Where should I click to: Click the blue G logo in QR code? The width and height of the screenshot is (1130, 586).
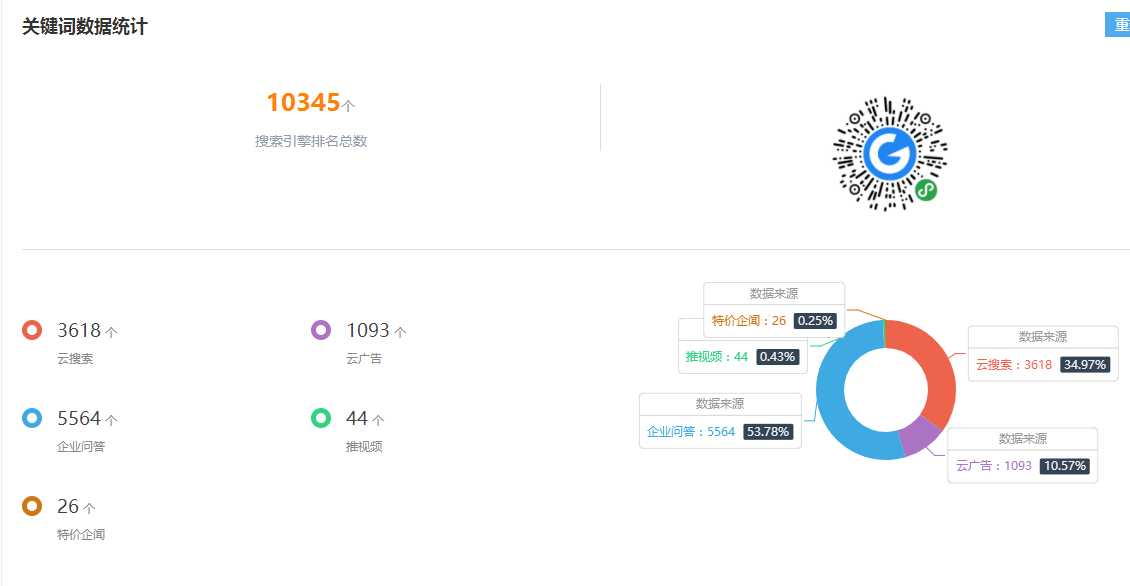890,154
